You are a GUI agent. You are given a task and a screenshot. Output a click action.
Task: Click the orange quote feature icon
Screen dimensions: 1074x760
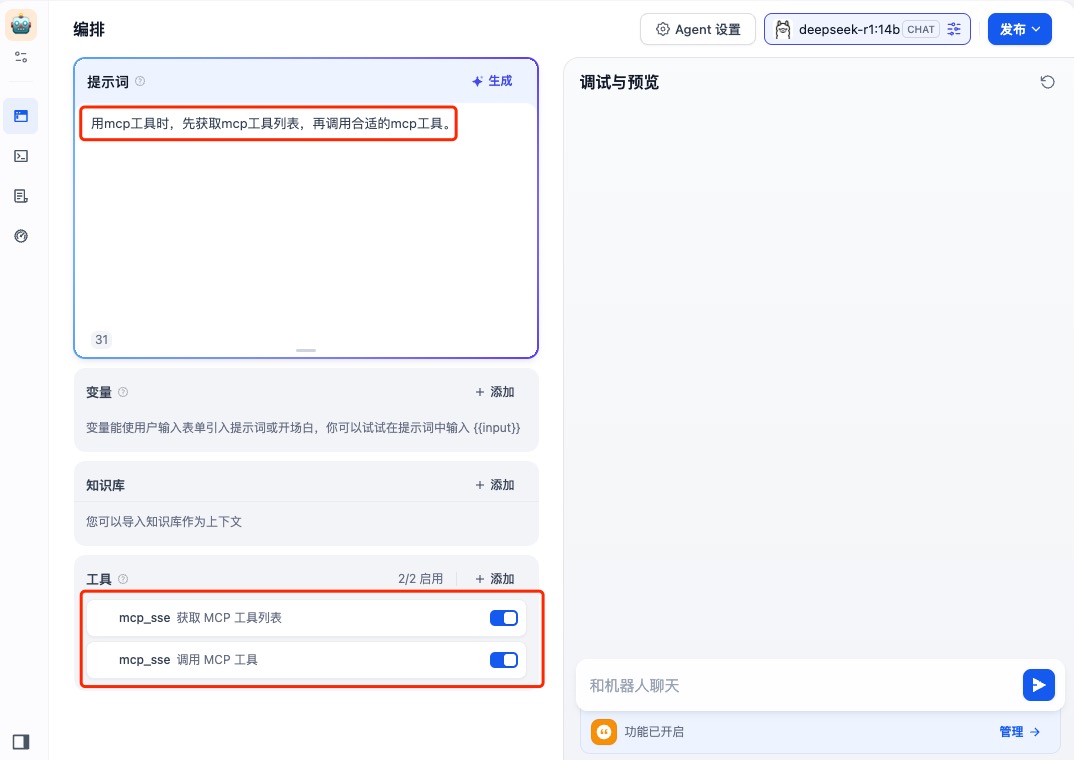click(604, 732)
